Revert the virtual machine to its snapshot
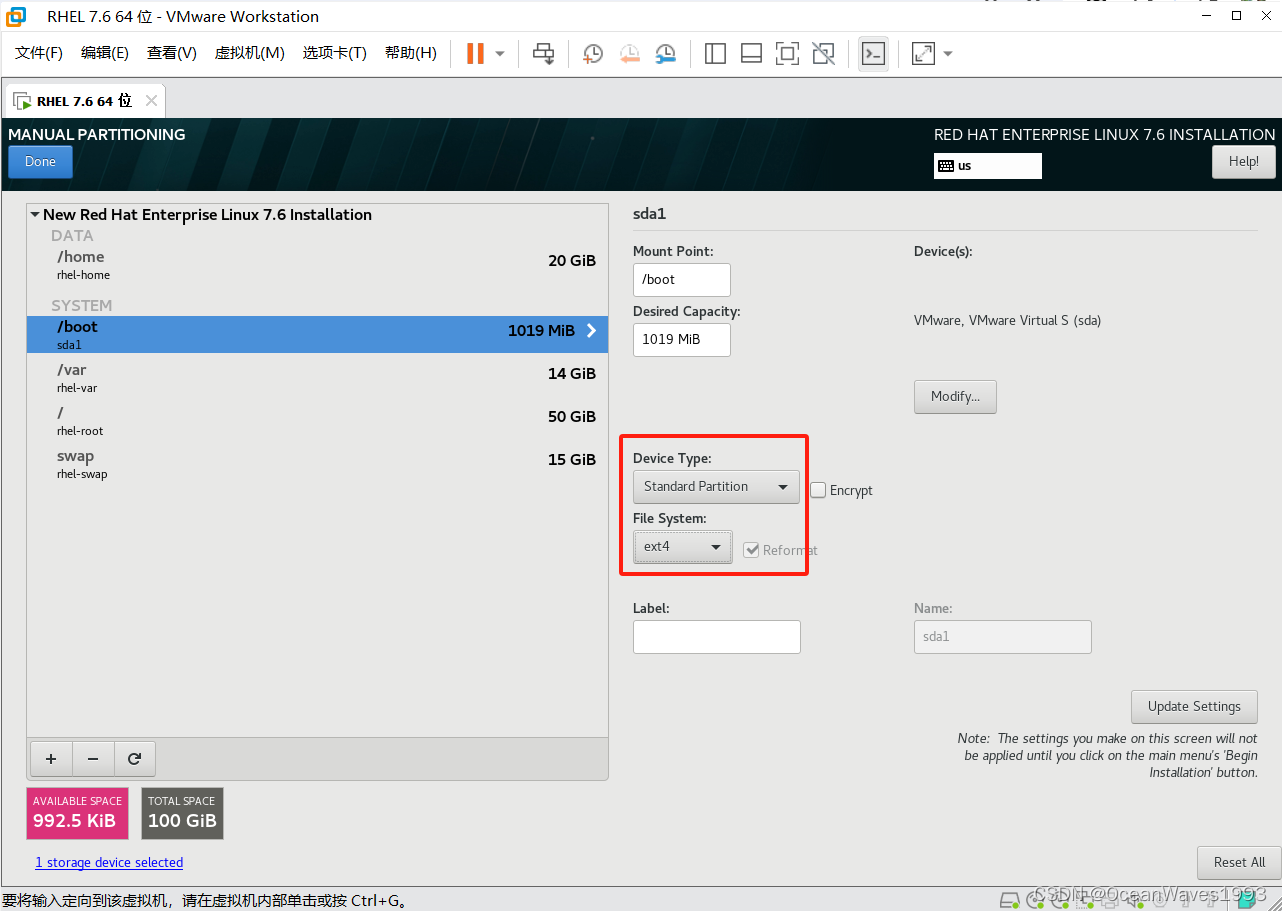 (x=629, y=53)
